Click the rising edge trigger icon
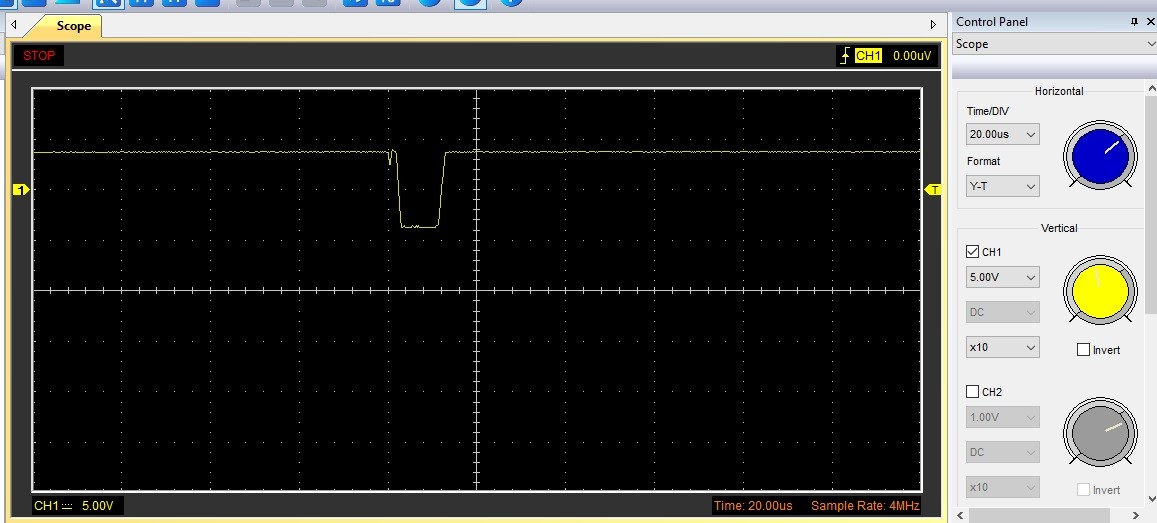 pos(845,56)
